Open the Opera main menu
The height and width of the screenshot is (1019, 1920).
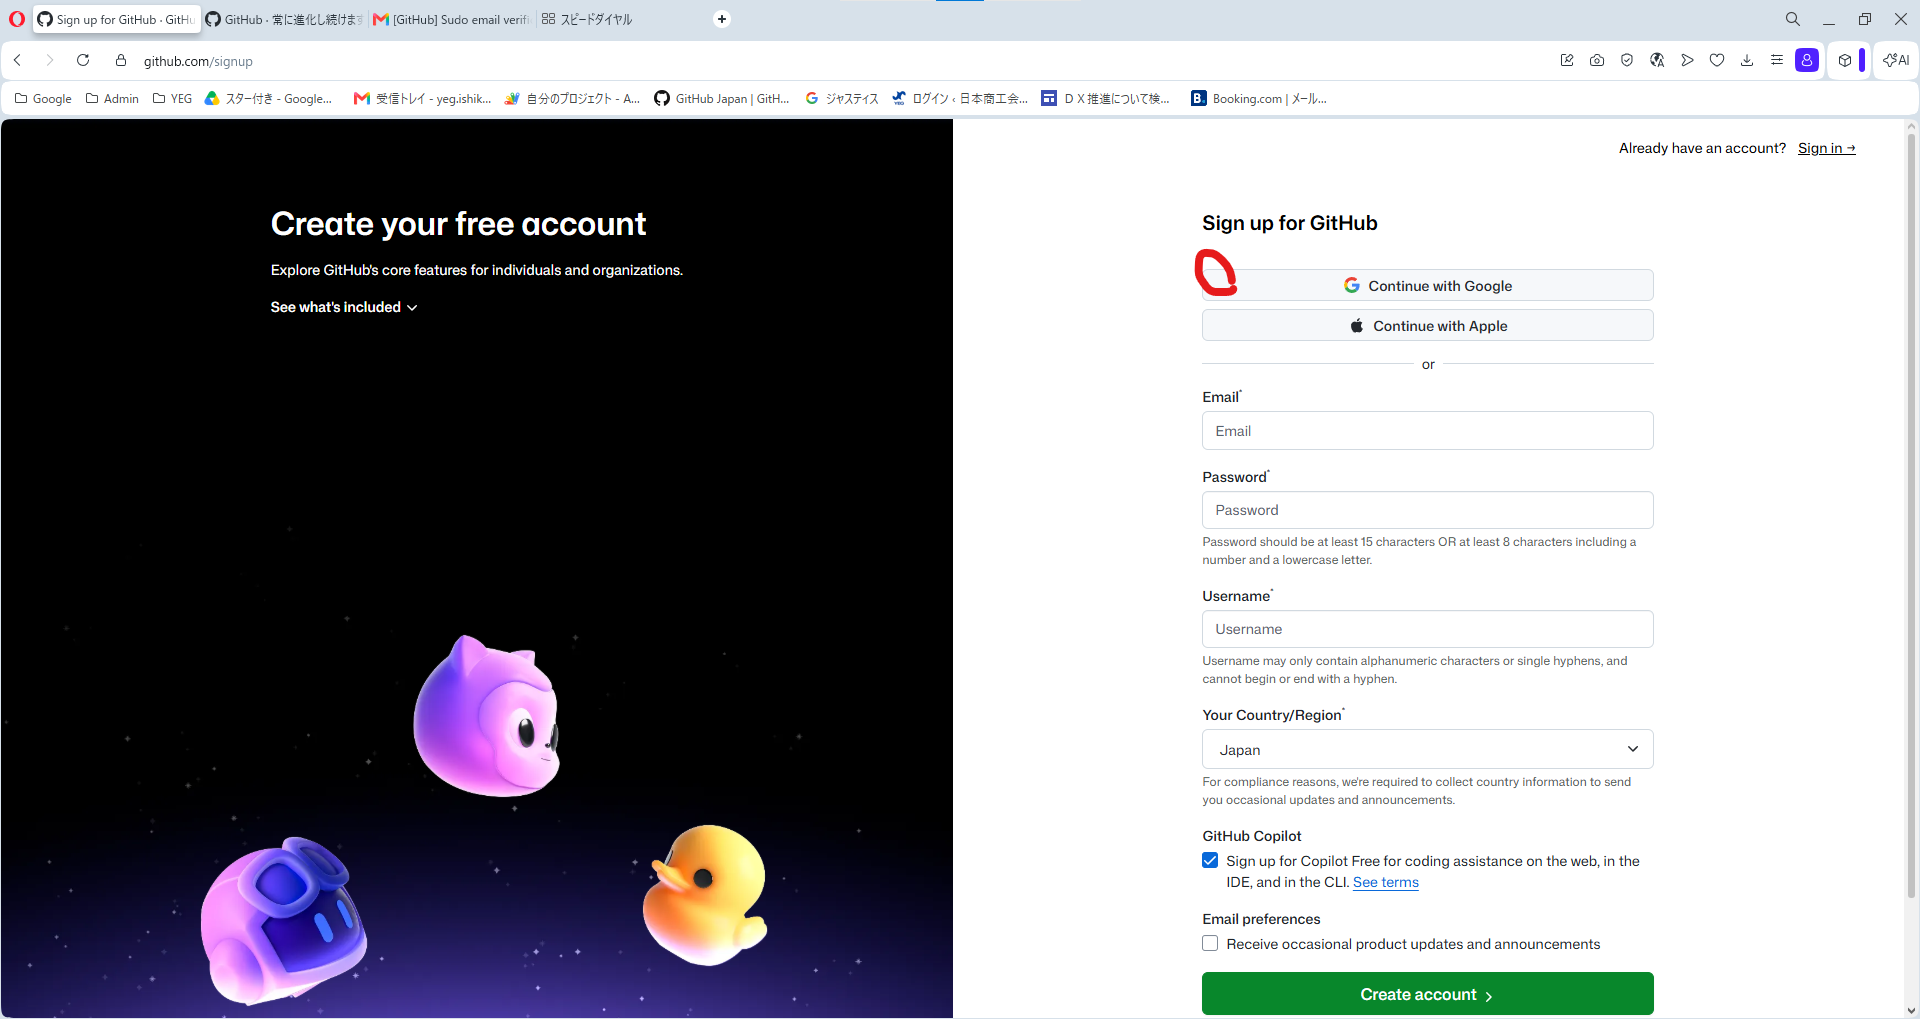tap(16, 19)
